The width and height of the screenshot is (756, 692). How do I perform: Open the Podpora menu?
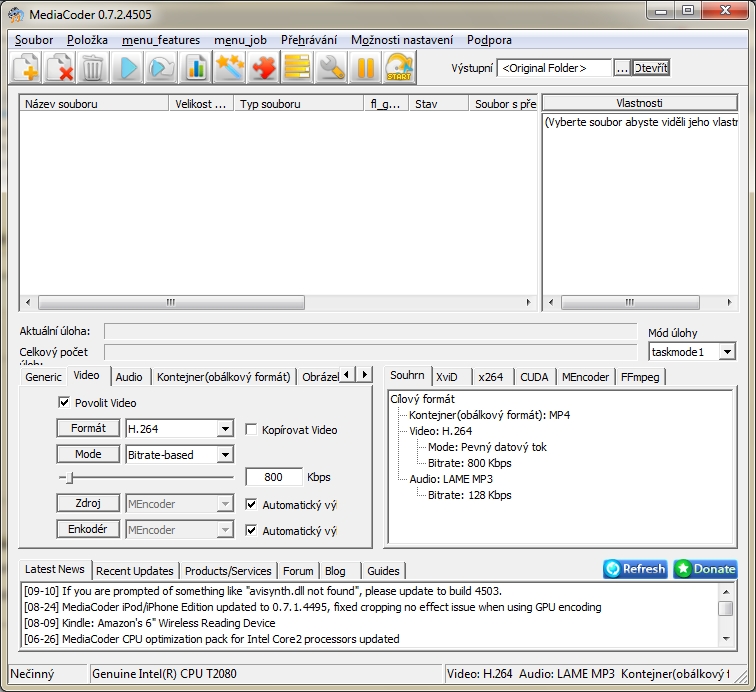coord(489,40)
